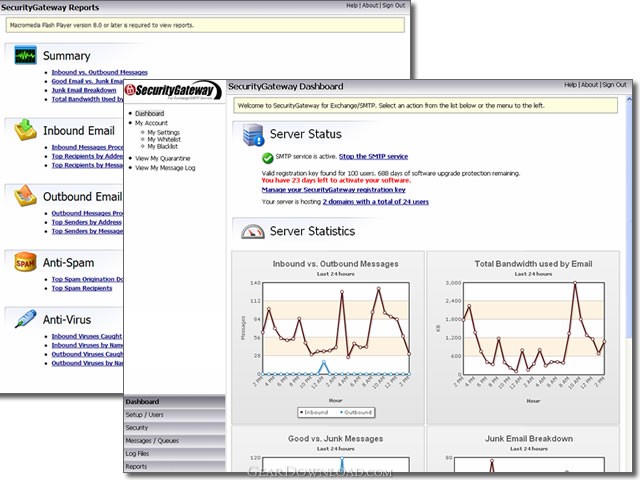640x480 pixels.
Task: Click Sign Out in Dashboard header
Action: click(x=614, y=85)
